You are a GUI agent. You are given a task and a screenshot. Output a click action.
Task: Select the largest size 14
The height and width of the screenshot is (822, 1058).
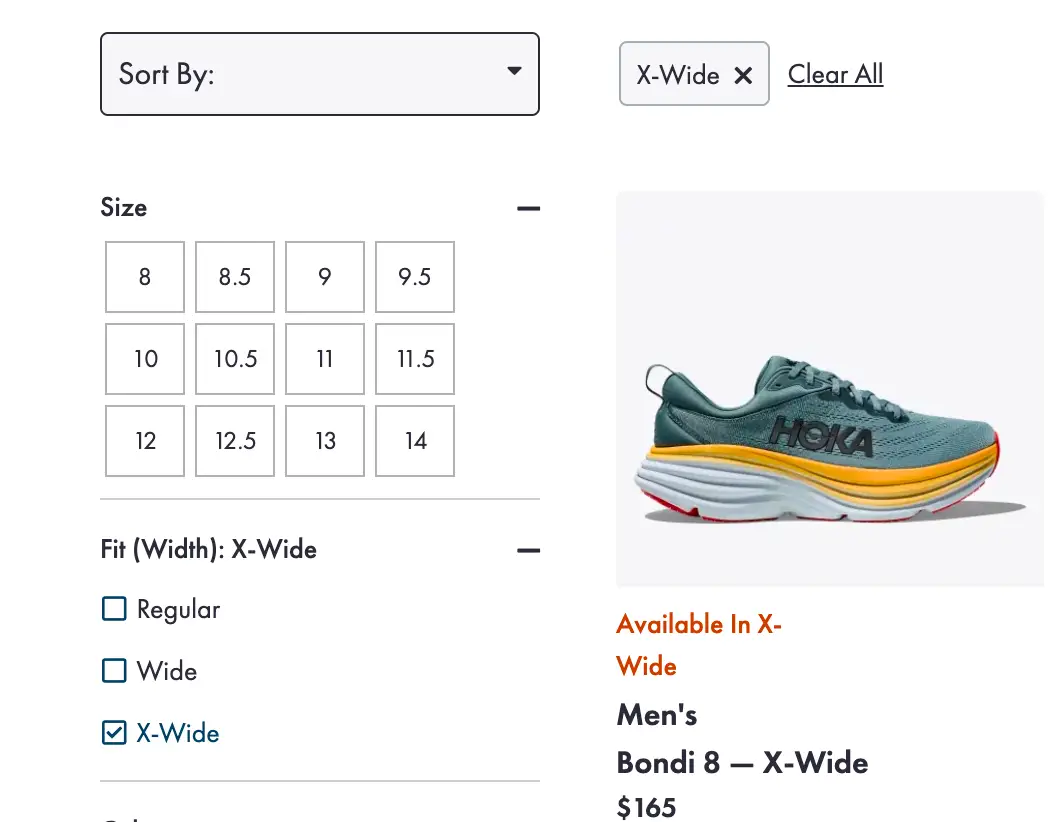(414, 440)
